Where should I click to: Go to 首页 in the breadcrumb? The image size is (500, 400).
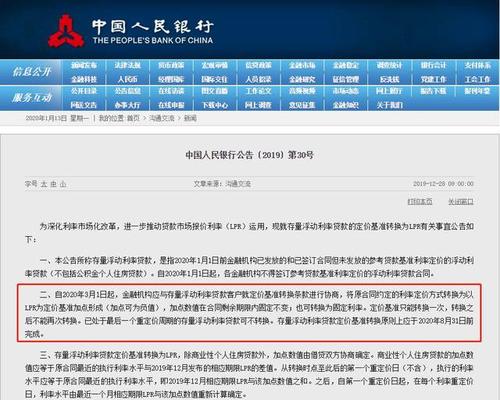[134, 118]
